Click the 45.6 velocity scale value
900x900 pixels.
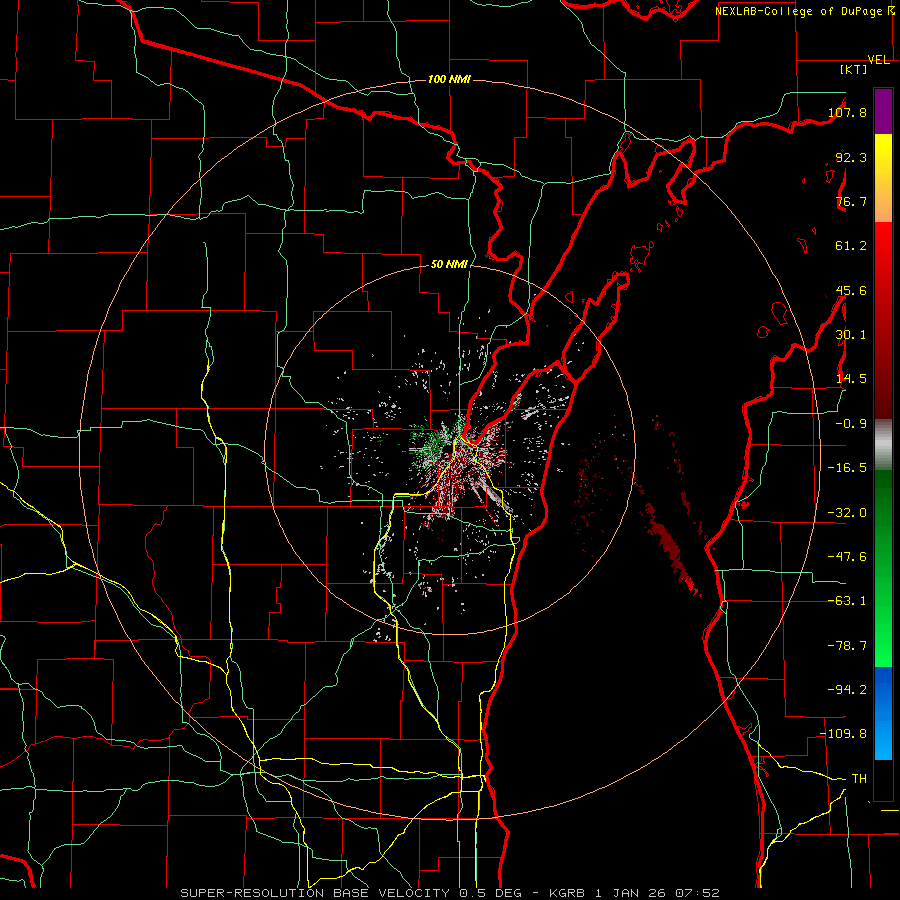851,290
